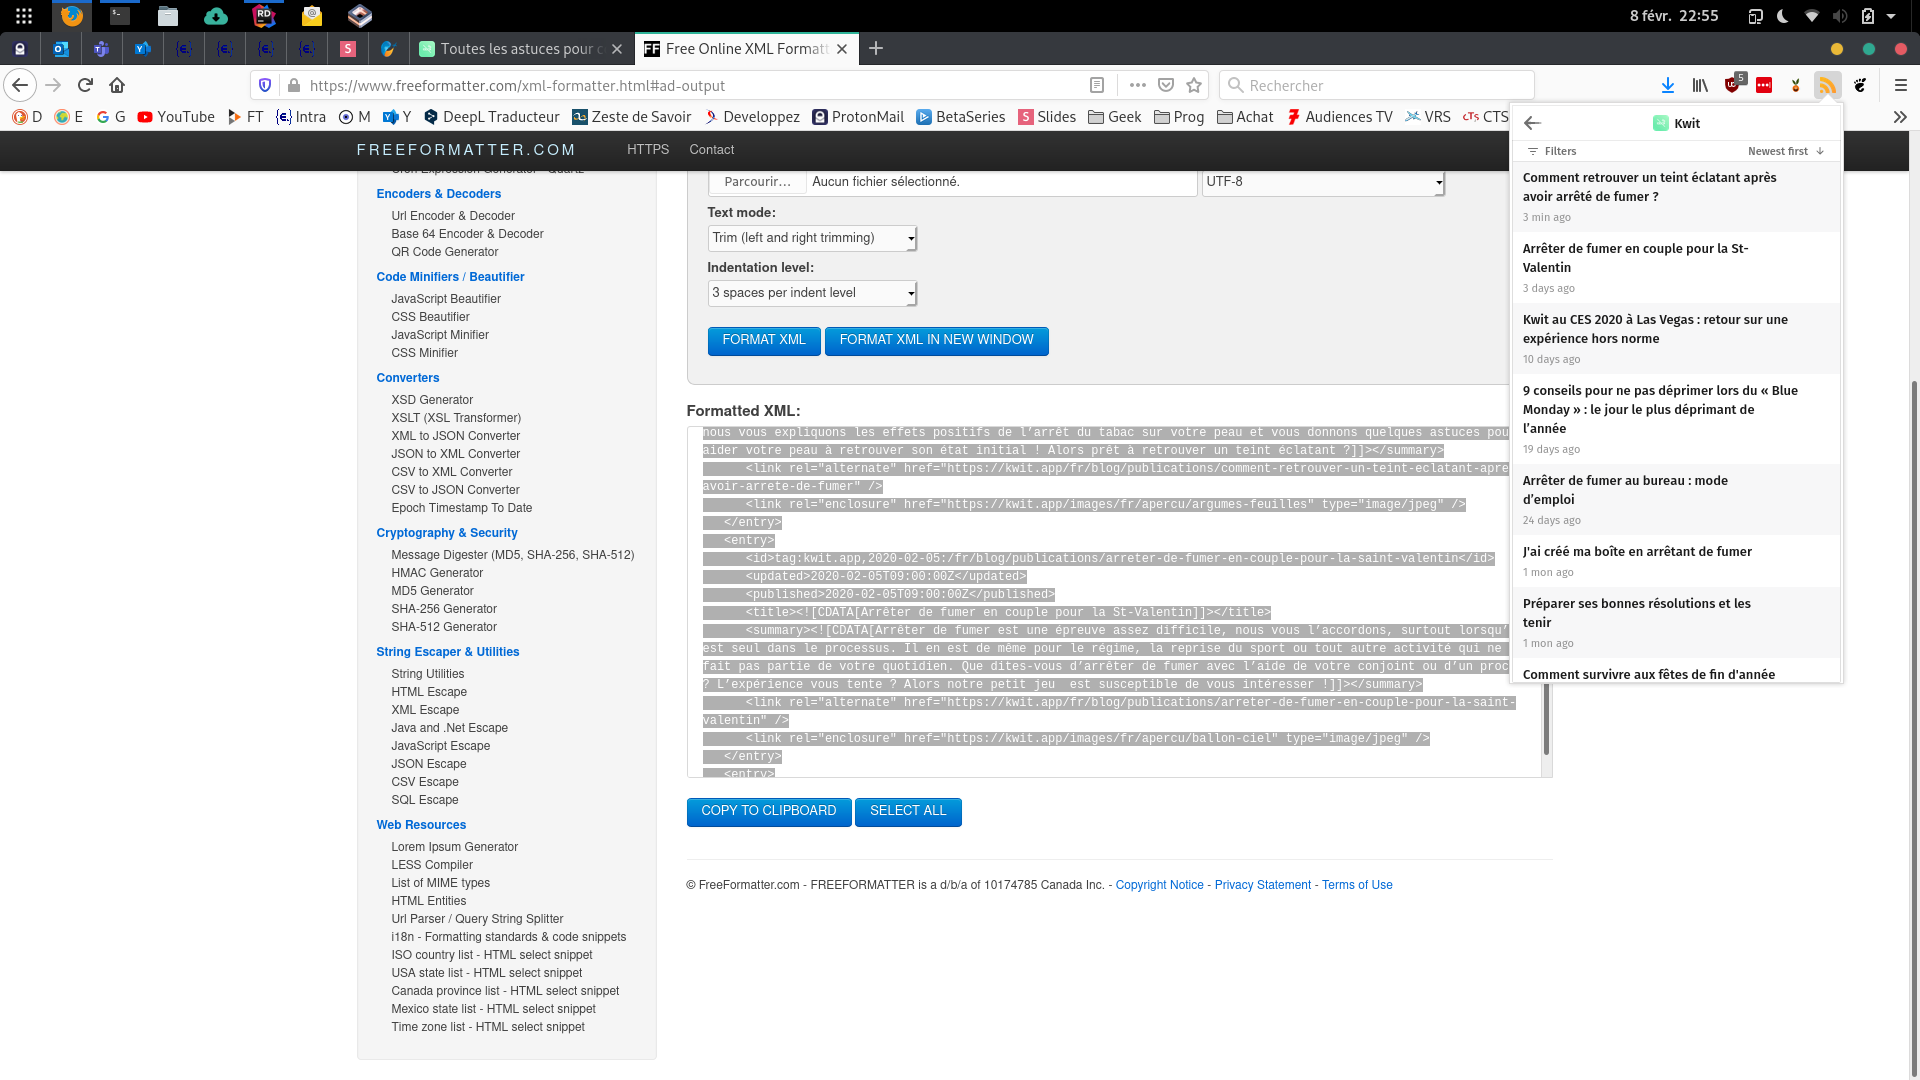Screen dimensions: 1920x1080
Task: Open Filters in the Kwit feed panel
Action: 1552,151
